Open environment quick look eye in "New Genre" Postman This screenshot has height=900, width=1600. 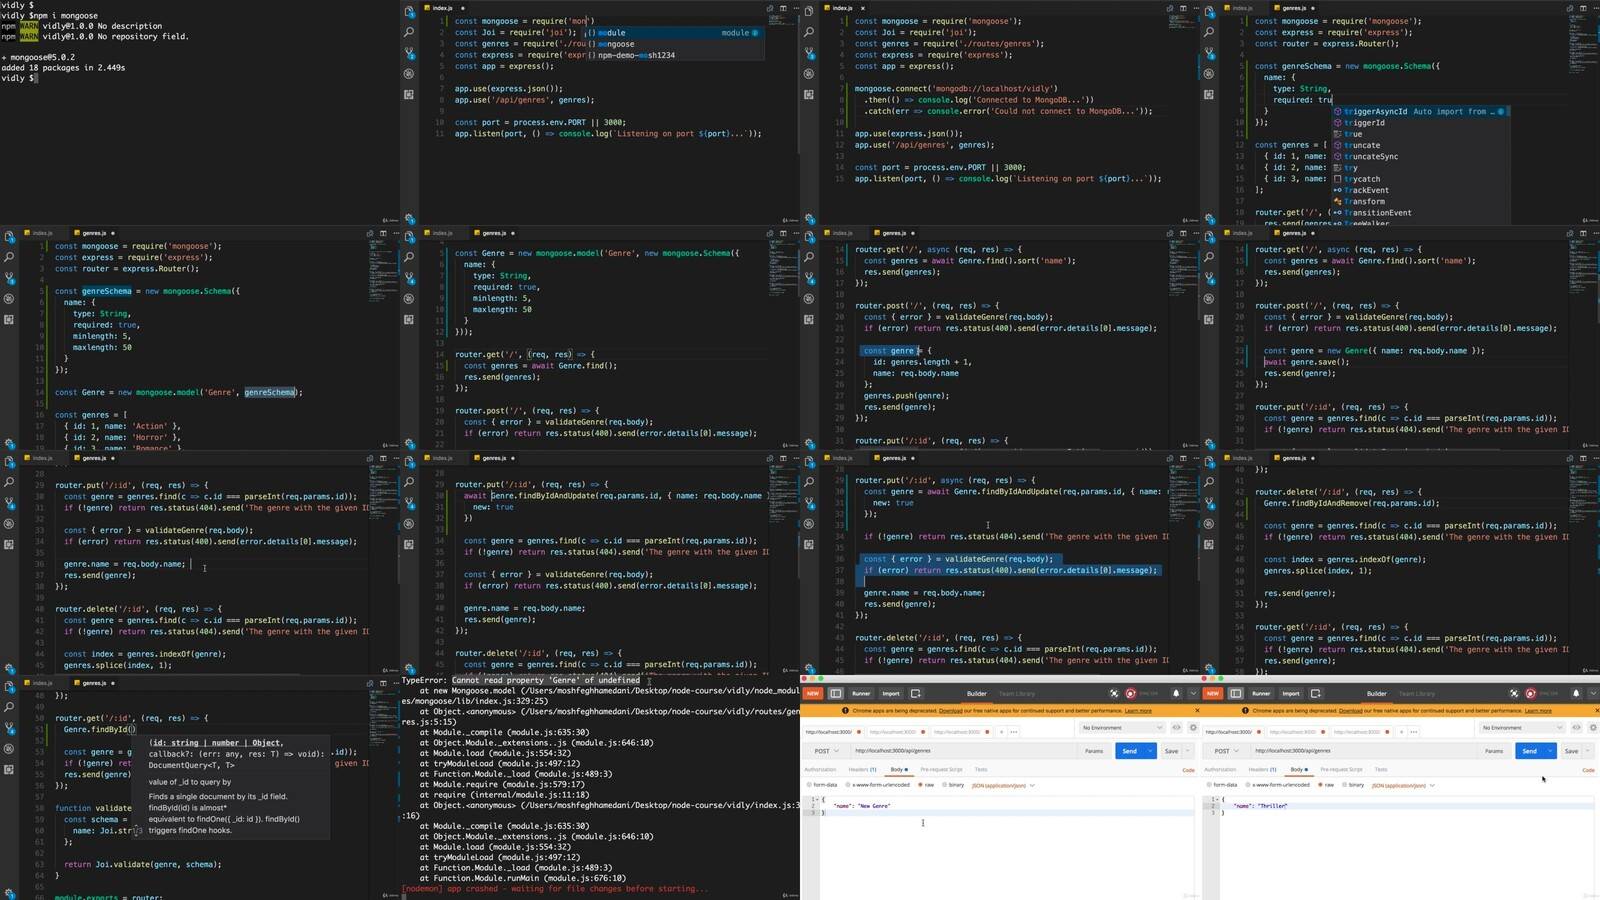1177,728
